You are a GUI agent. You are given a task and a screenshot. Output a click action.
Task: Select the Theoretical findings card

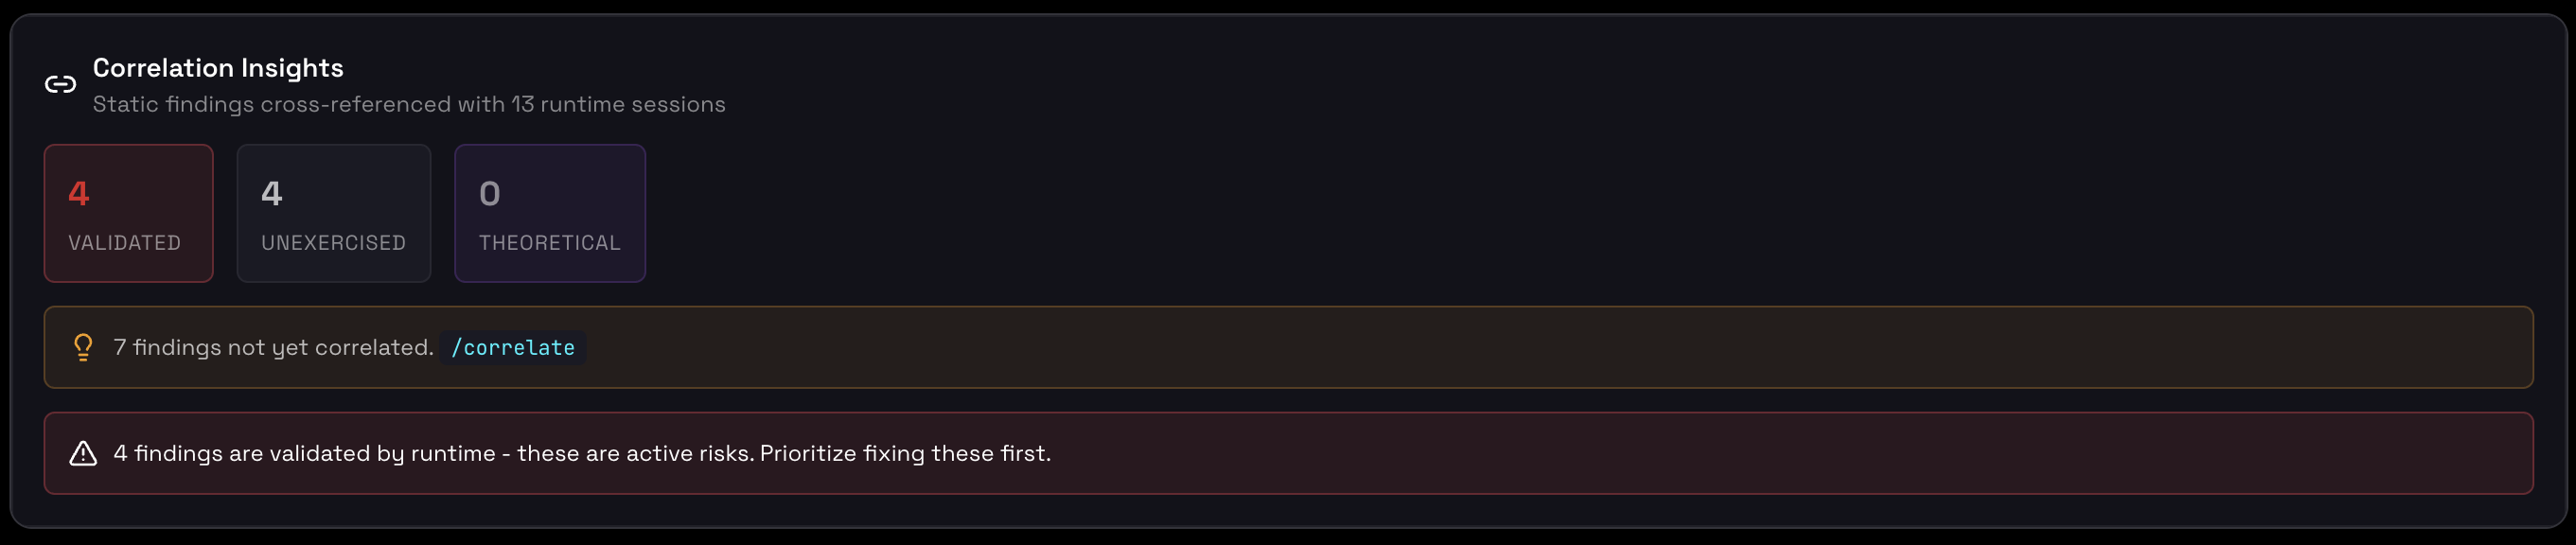pyautogui.click(x=549, y=213)
